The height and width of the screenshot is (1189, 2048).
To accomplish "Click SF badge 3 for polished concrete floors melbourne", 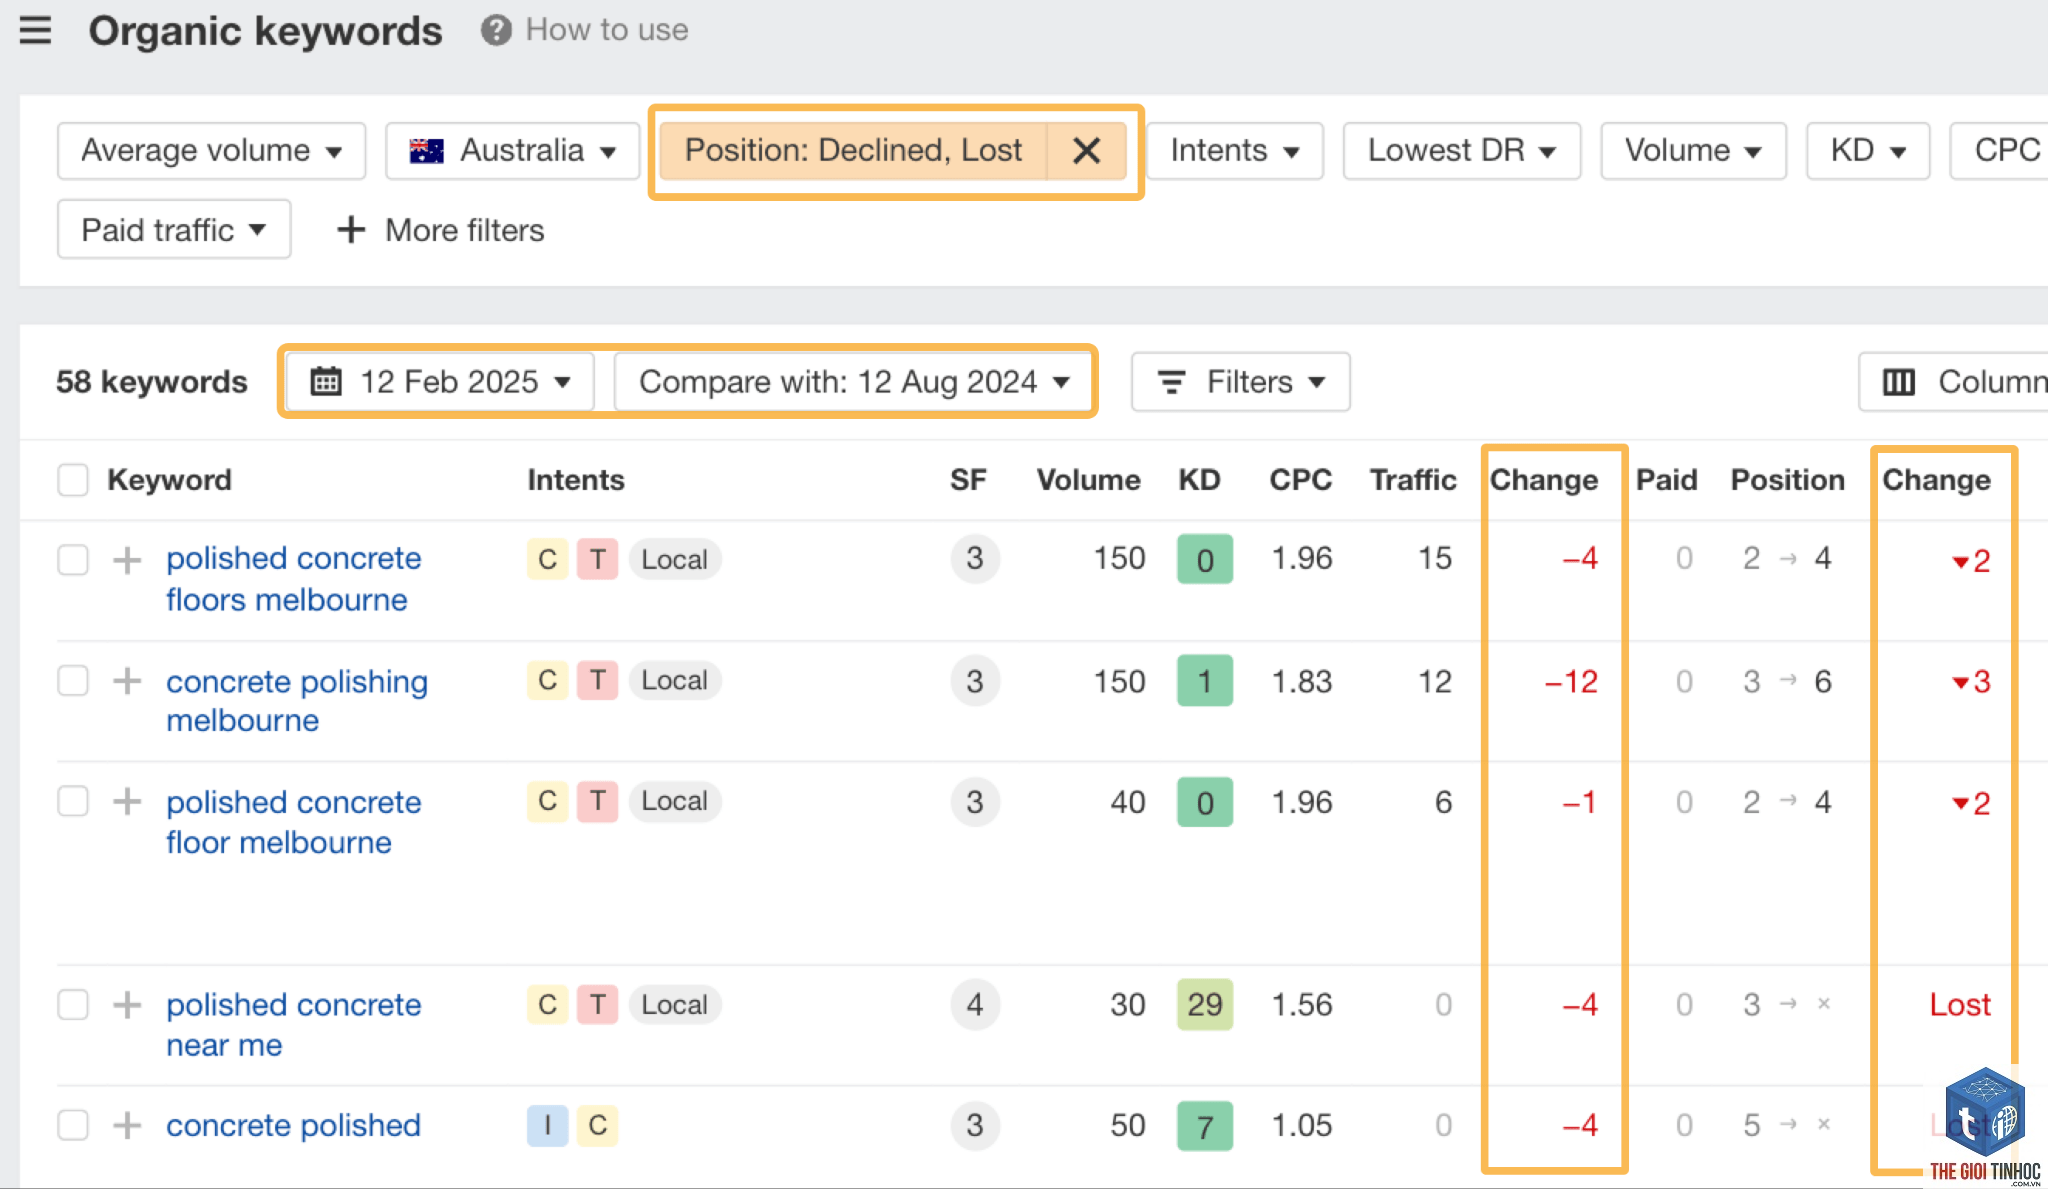I will coord(975,559).
